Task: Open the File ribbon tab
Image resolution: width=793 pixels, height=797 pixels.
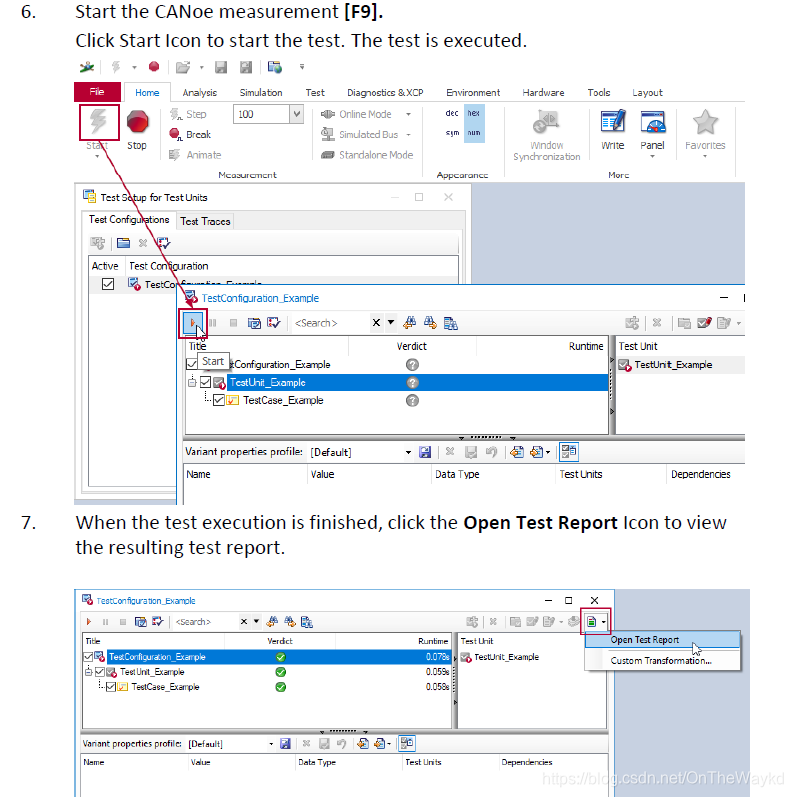Action: click(97, 92)
